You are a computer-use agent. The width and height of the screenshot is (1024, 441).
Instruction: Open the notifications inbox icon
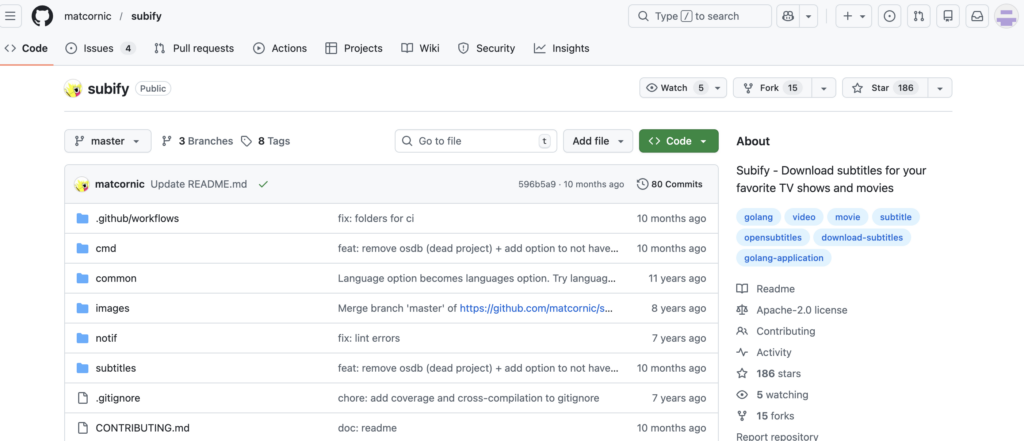(x=977, y=16)
